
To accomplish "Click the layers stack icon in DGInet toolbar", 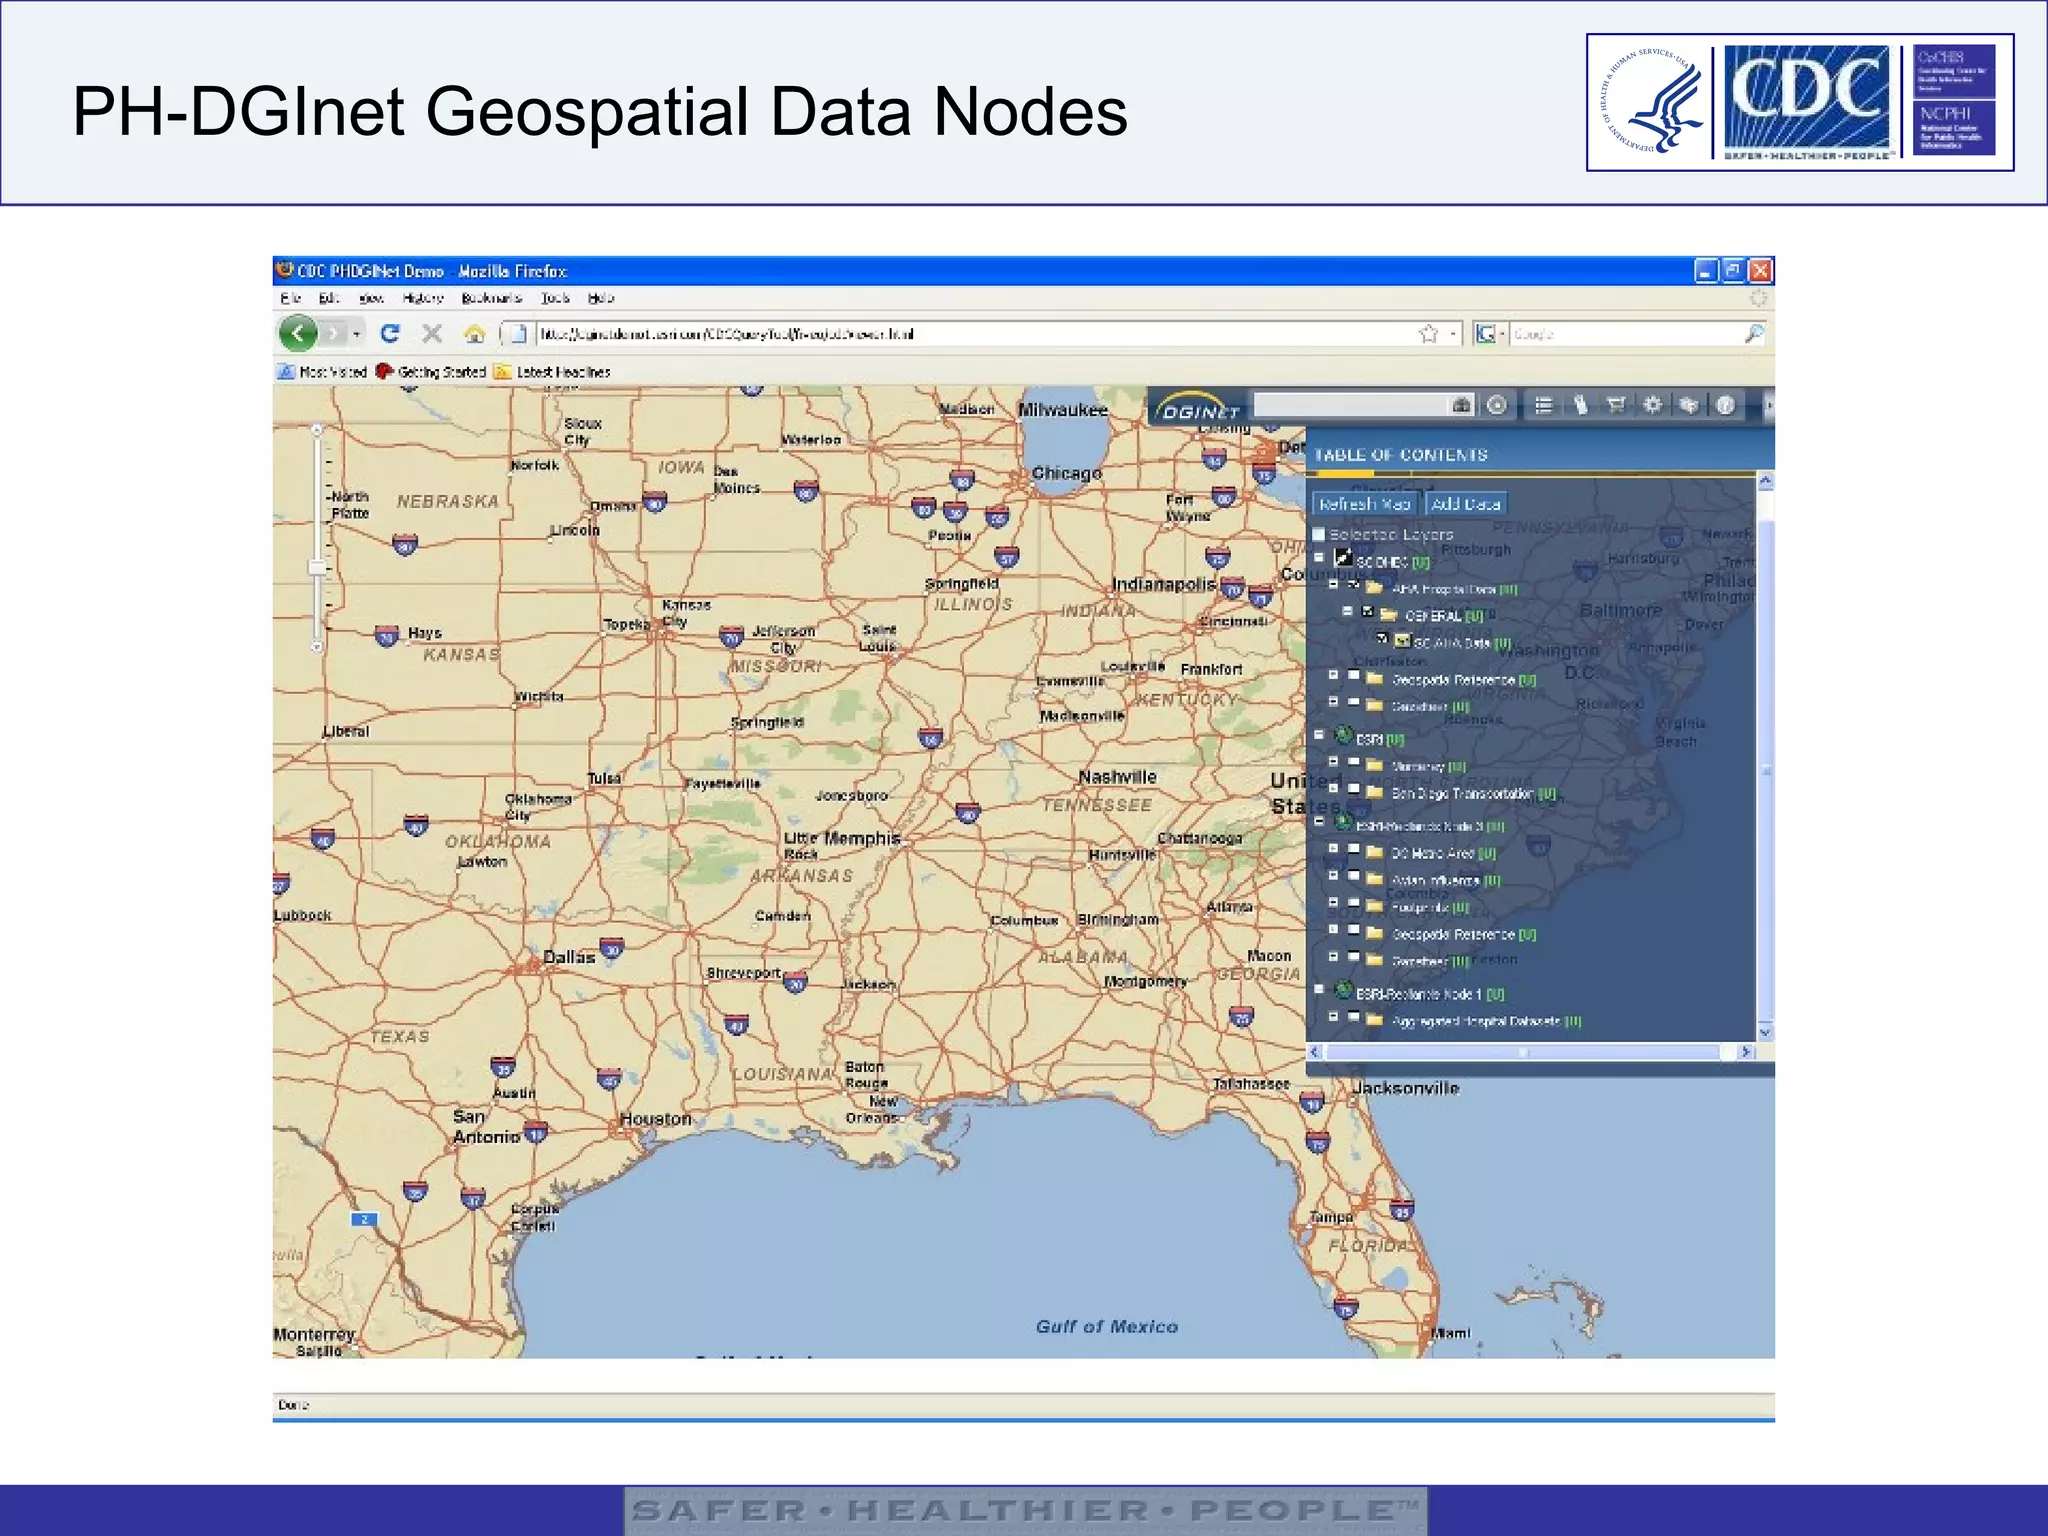I will click(1688, 405).
